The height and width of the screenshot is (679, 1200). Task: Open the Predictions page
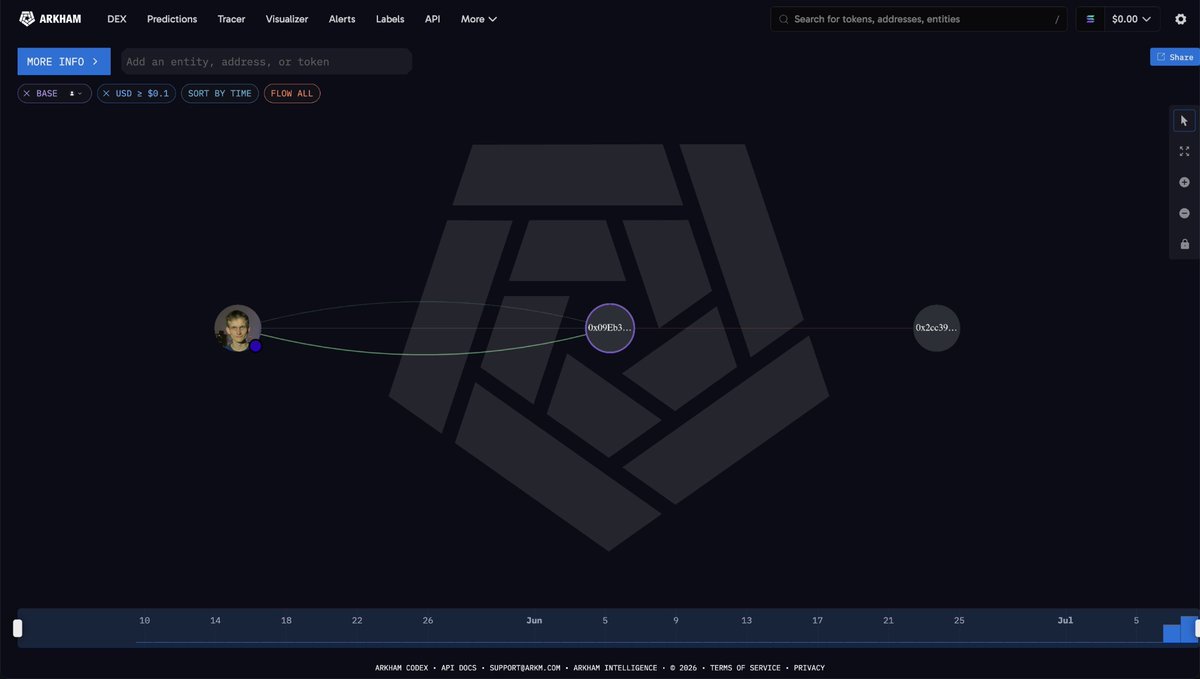tap(172, 19)
